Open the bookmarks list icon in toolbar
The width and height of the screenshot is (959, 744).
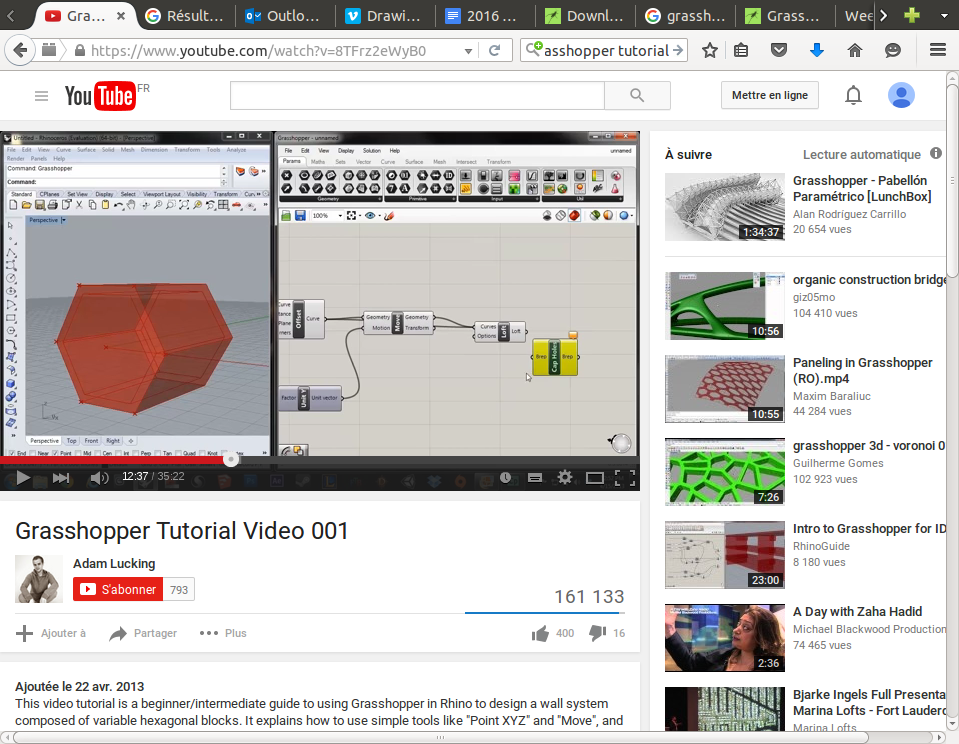[x=741, y=50]
